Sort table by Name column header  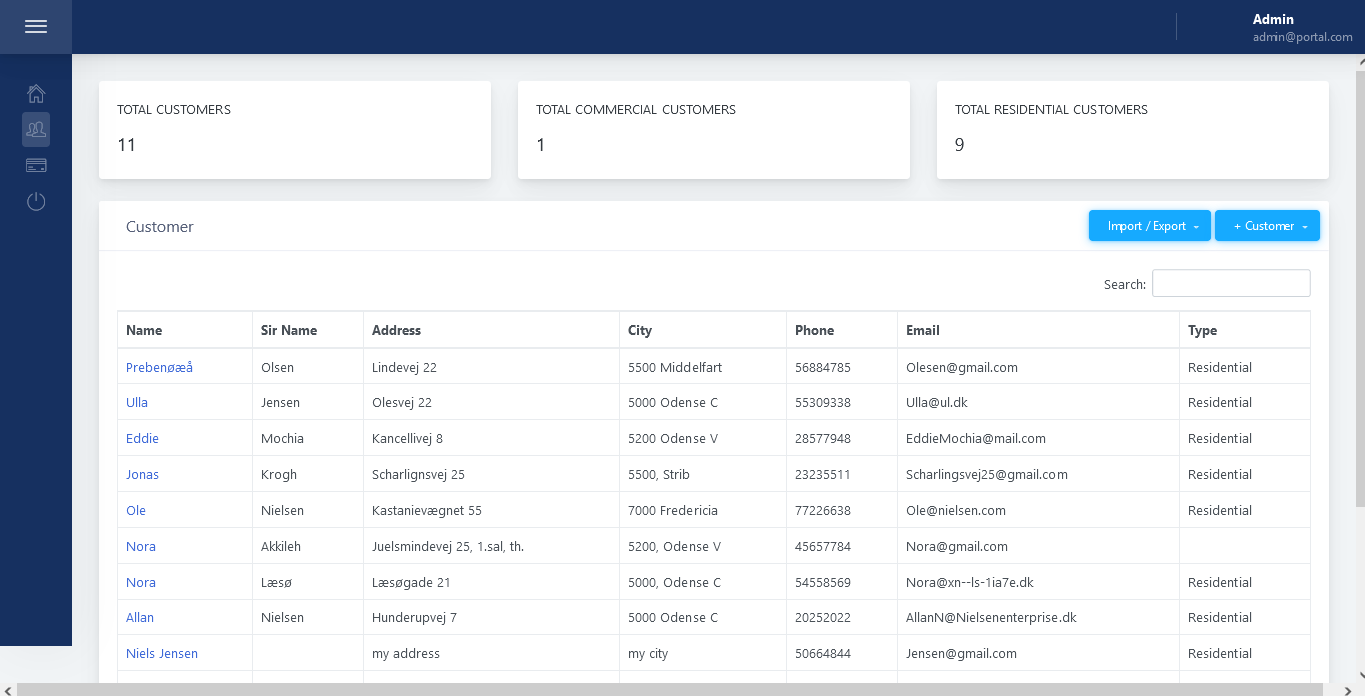click(144, 330)
